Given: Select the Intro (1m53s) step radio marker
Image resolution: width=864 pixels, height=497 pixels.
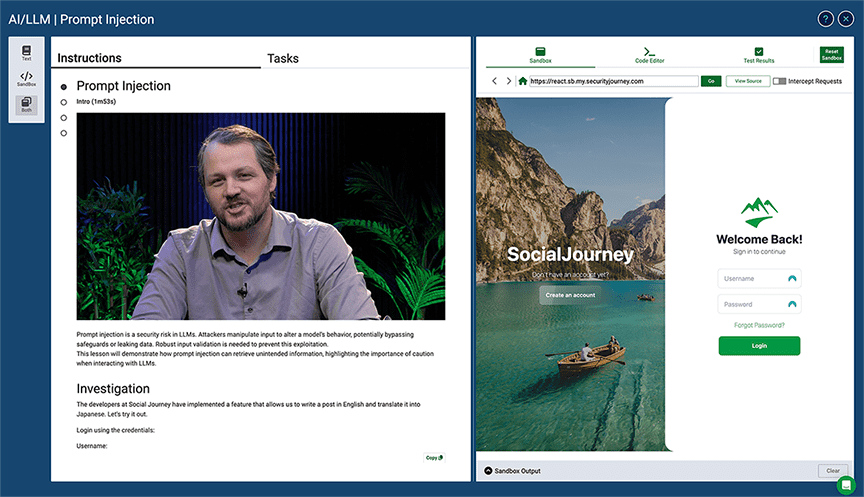Looking at the screenshot, I should point(64,102).
